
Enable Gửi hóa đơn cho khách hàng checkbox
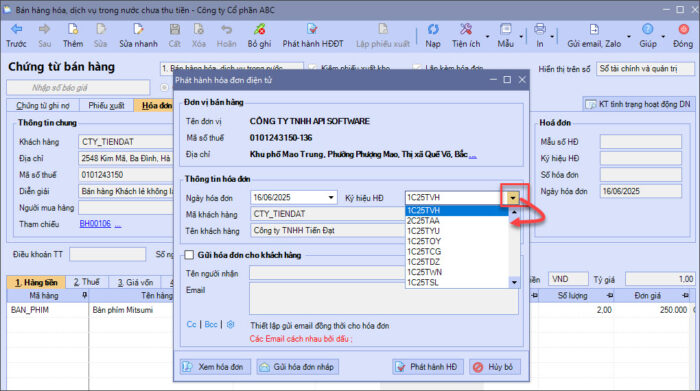(189, 255)
